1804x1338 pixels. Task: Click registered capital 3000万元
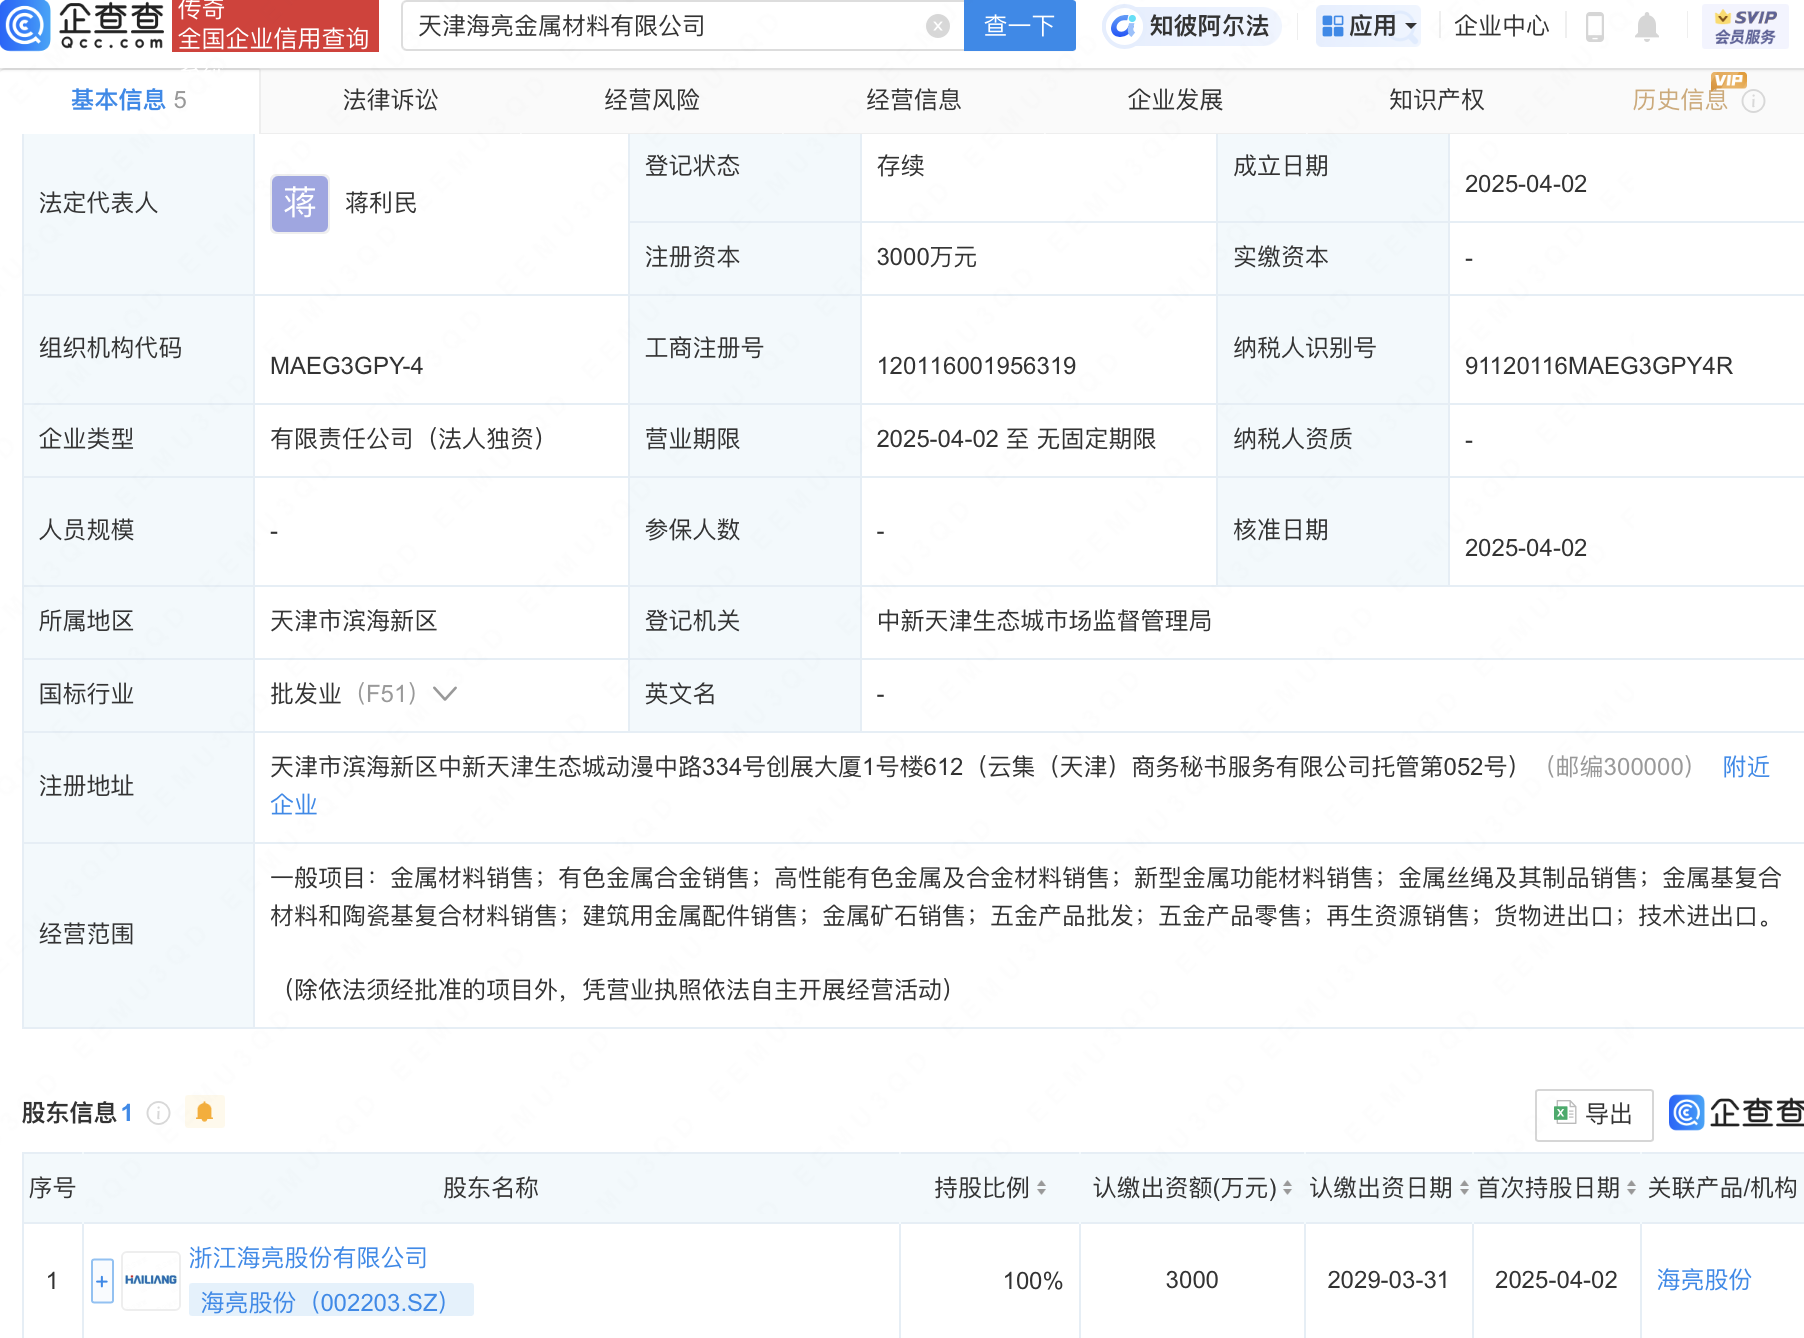926,257
